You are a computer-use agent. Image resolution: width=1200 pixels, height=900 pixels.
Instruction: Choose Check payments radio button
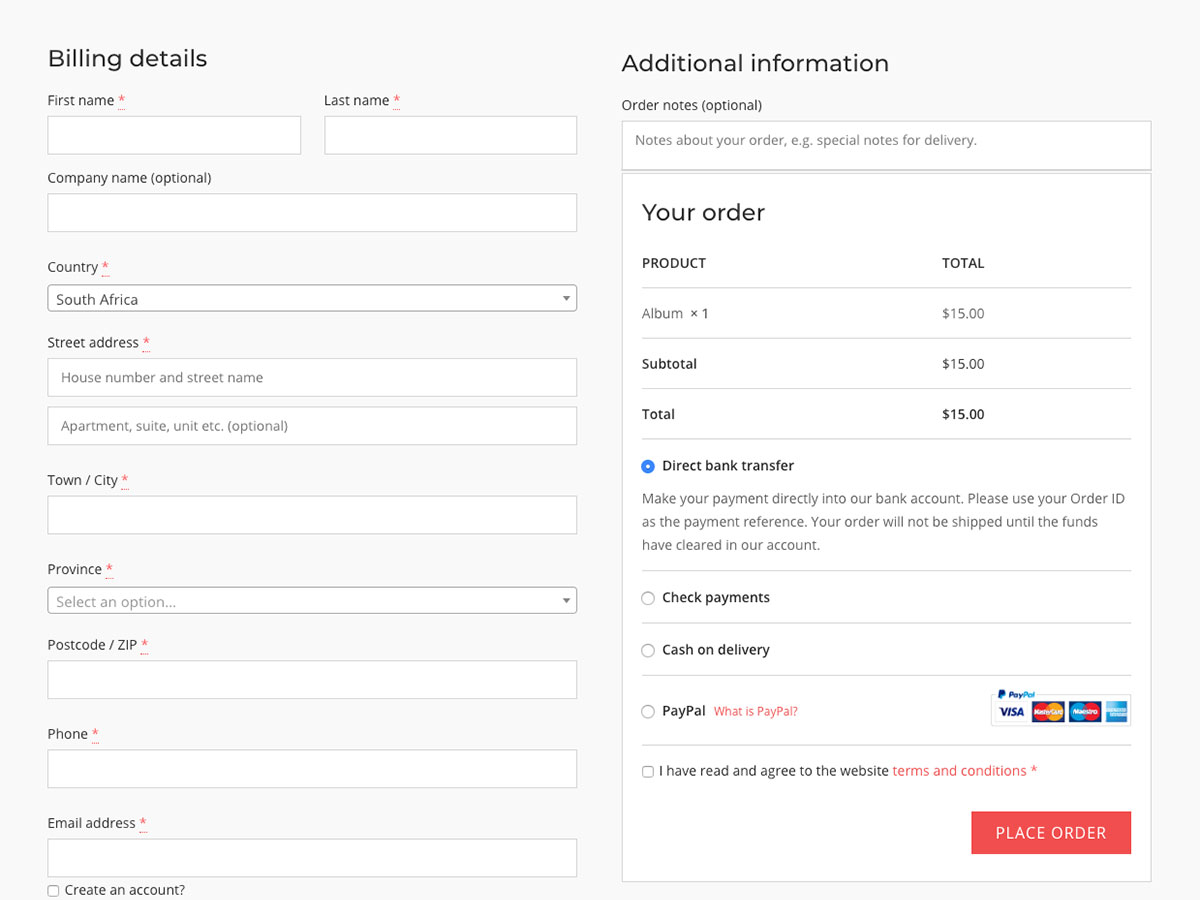coord(648,598)
